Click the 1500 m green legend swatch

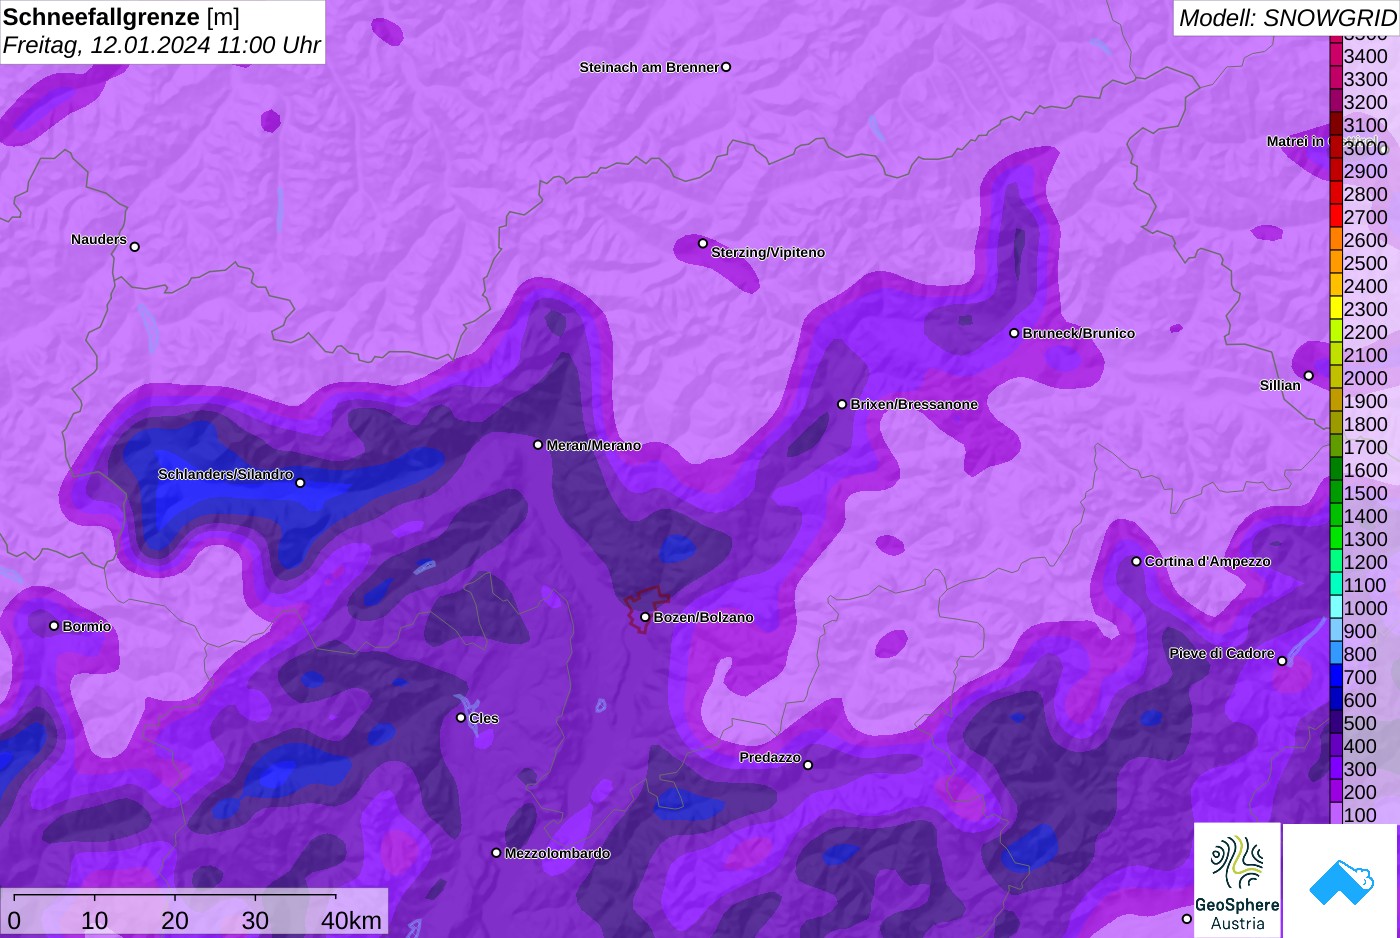coord(1336,492)
